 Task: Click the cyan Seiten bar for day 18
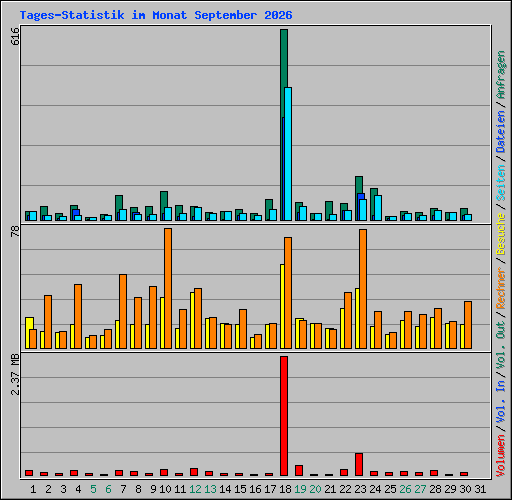pyautogui.click(x=288, y=154)
